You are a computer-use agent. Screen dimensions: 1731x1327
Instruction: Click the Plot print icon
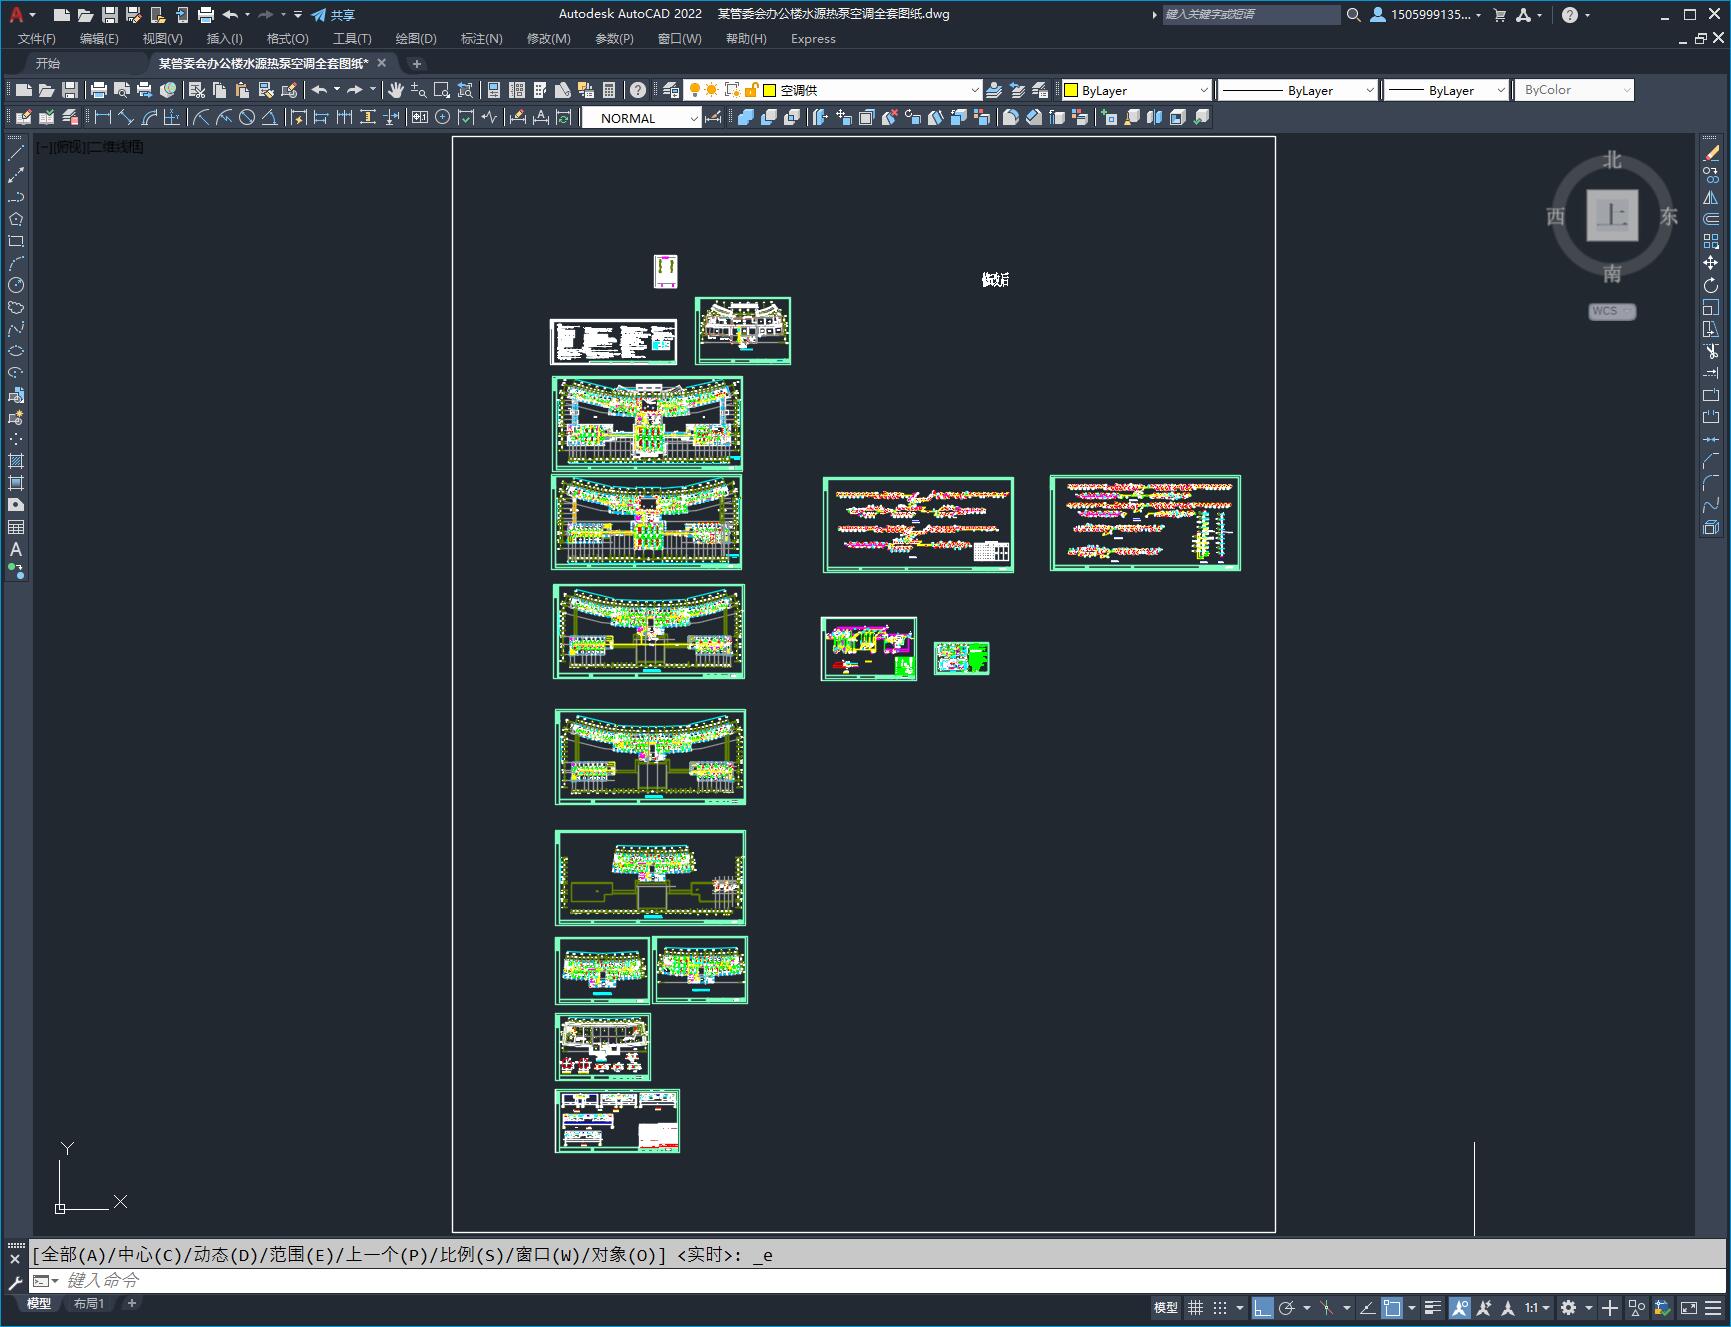coord(99,90)
